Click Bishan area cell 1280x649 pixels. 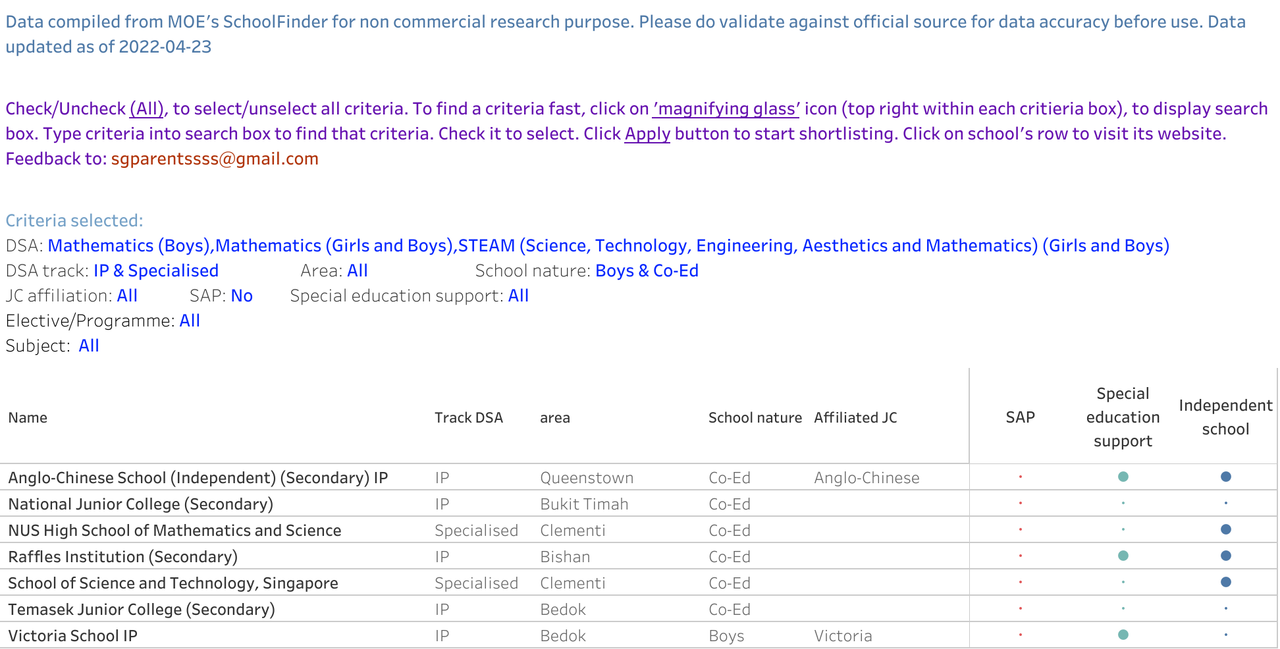565,556
